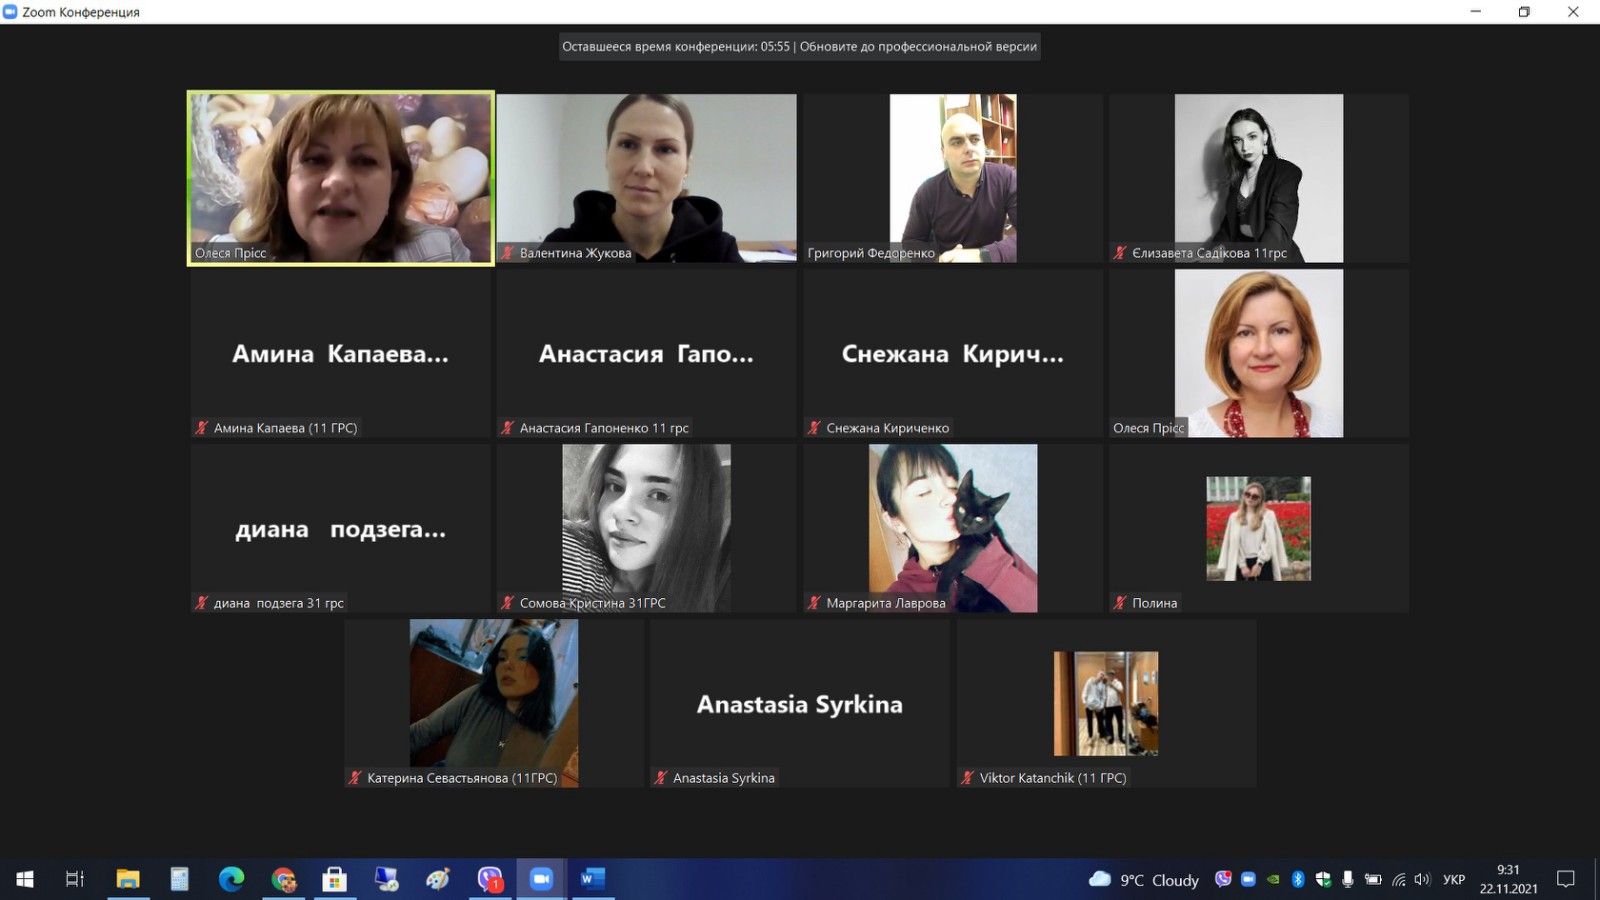Select Олеся Прісс's yellow-bordered live video tile

pos(340,178)
